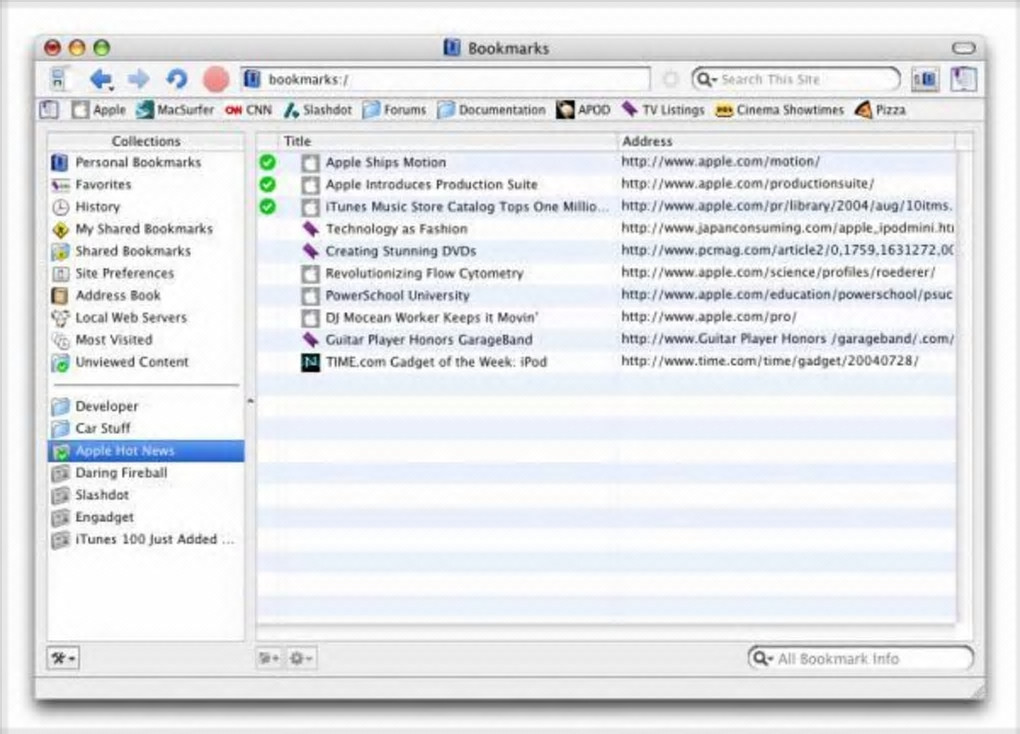Click the Creating Stunning DVDs bookmark icon
The width and height of the screenshot is (1020, 734).
tap(310, 251)
